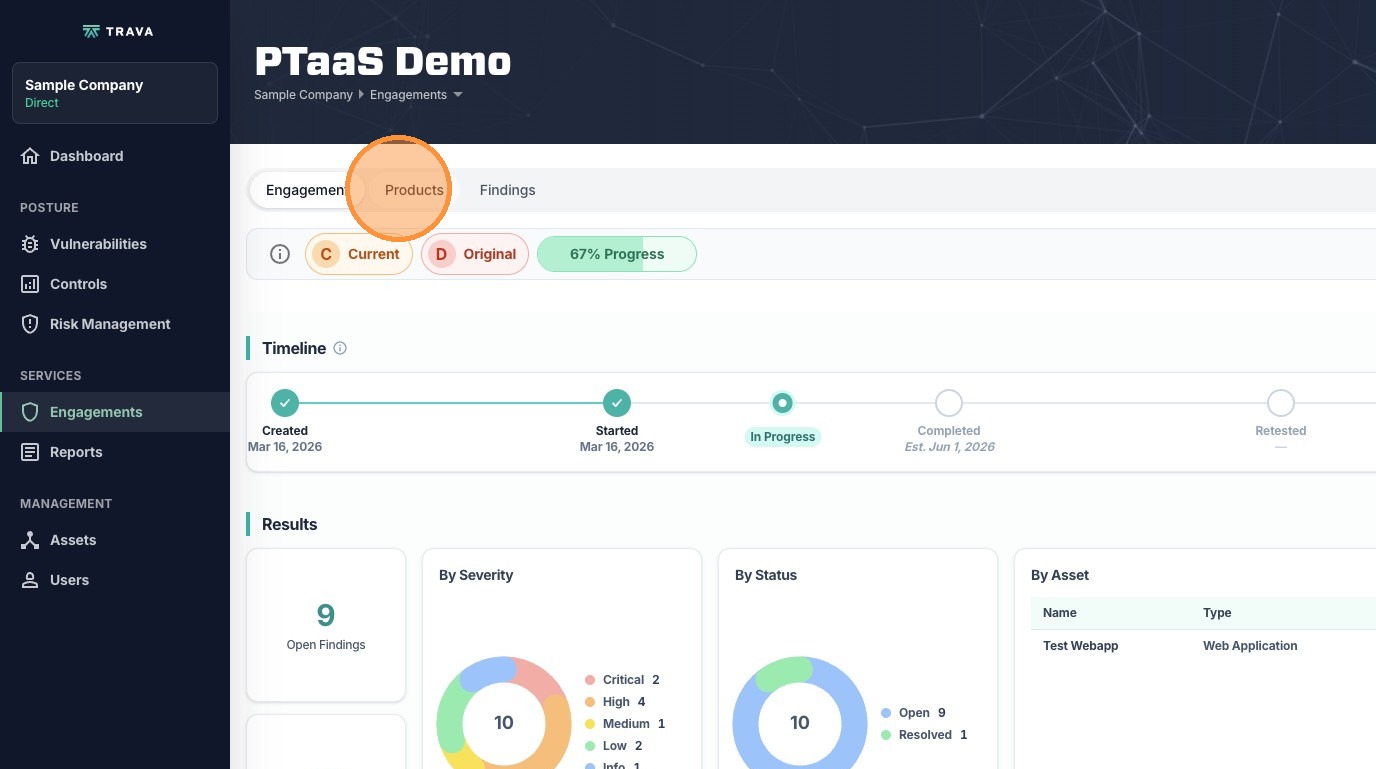Open Vulnerabilities via the bug icon
The height and width of the screenshot is (769, 1376).
[x=30, y=244]
